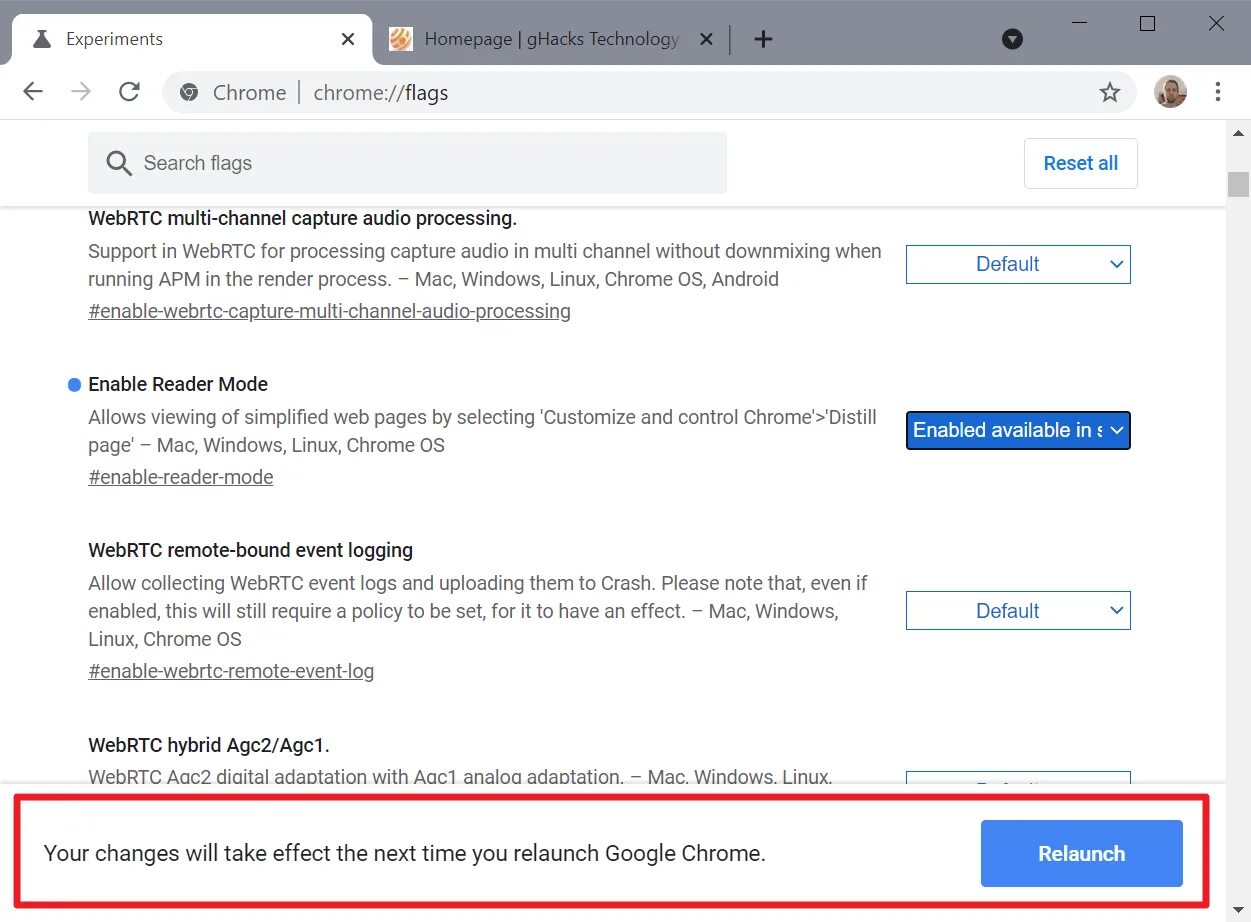
Task: Close the Experiments tab
Action: point(348,39)
